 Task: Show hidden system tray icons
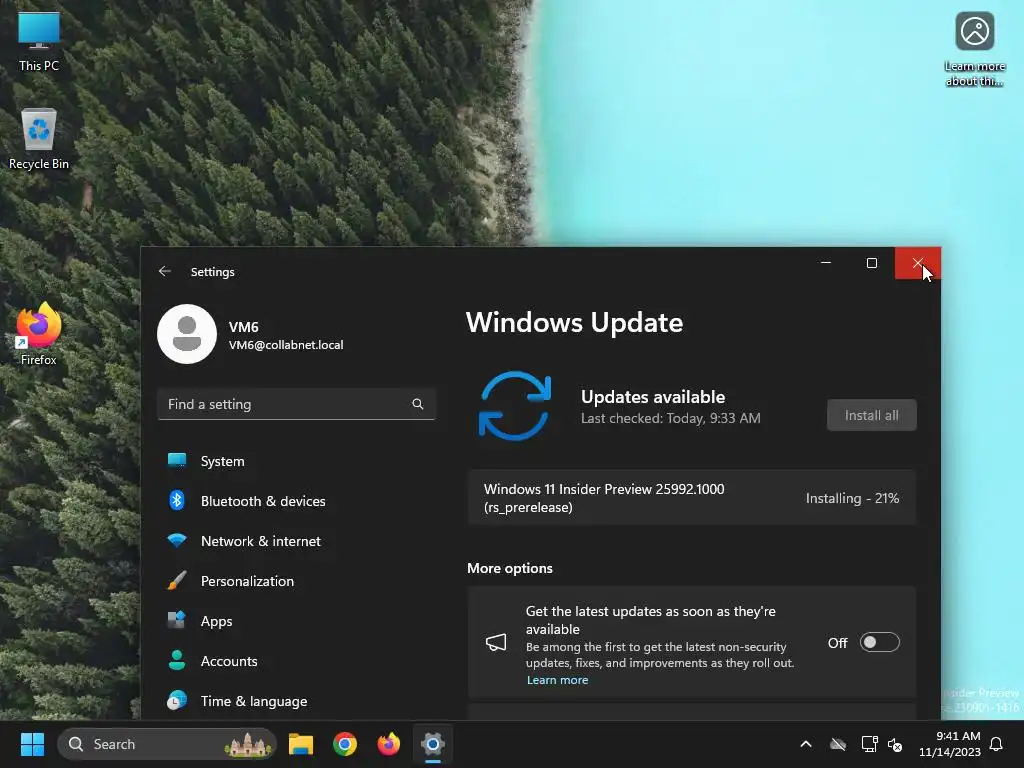coord(806,744)
